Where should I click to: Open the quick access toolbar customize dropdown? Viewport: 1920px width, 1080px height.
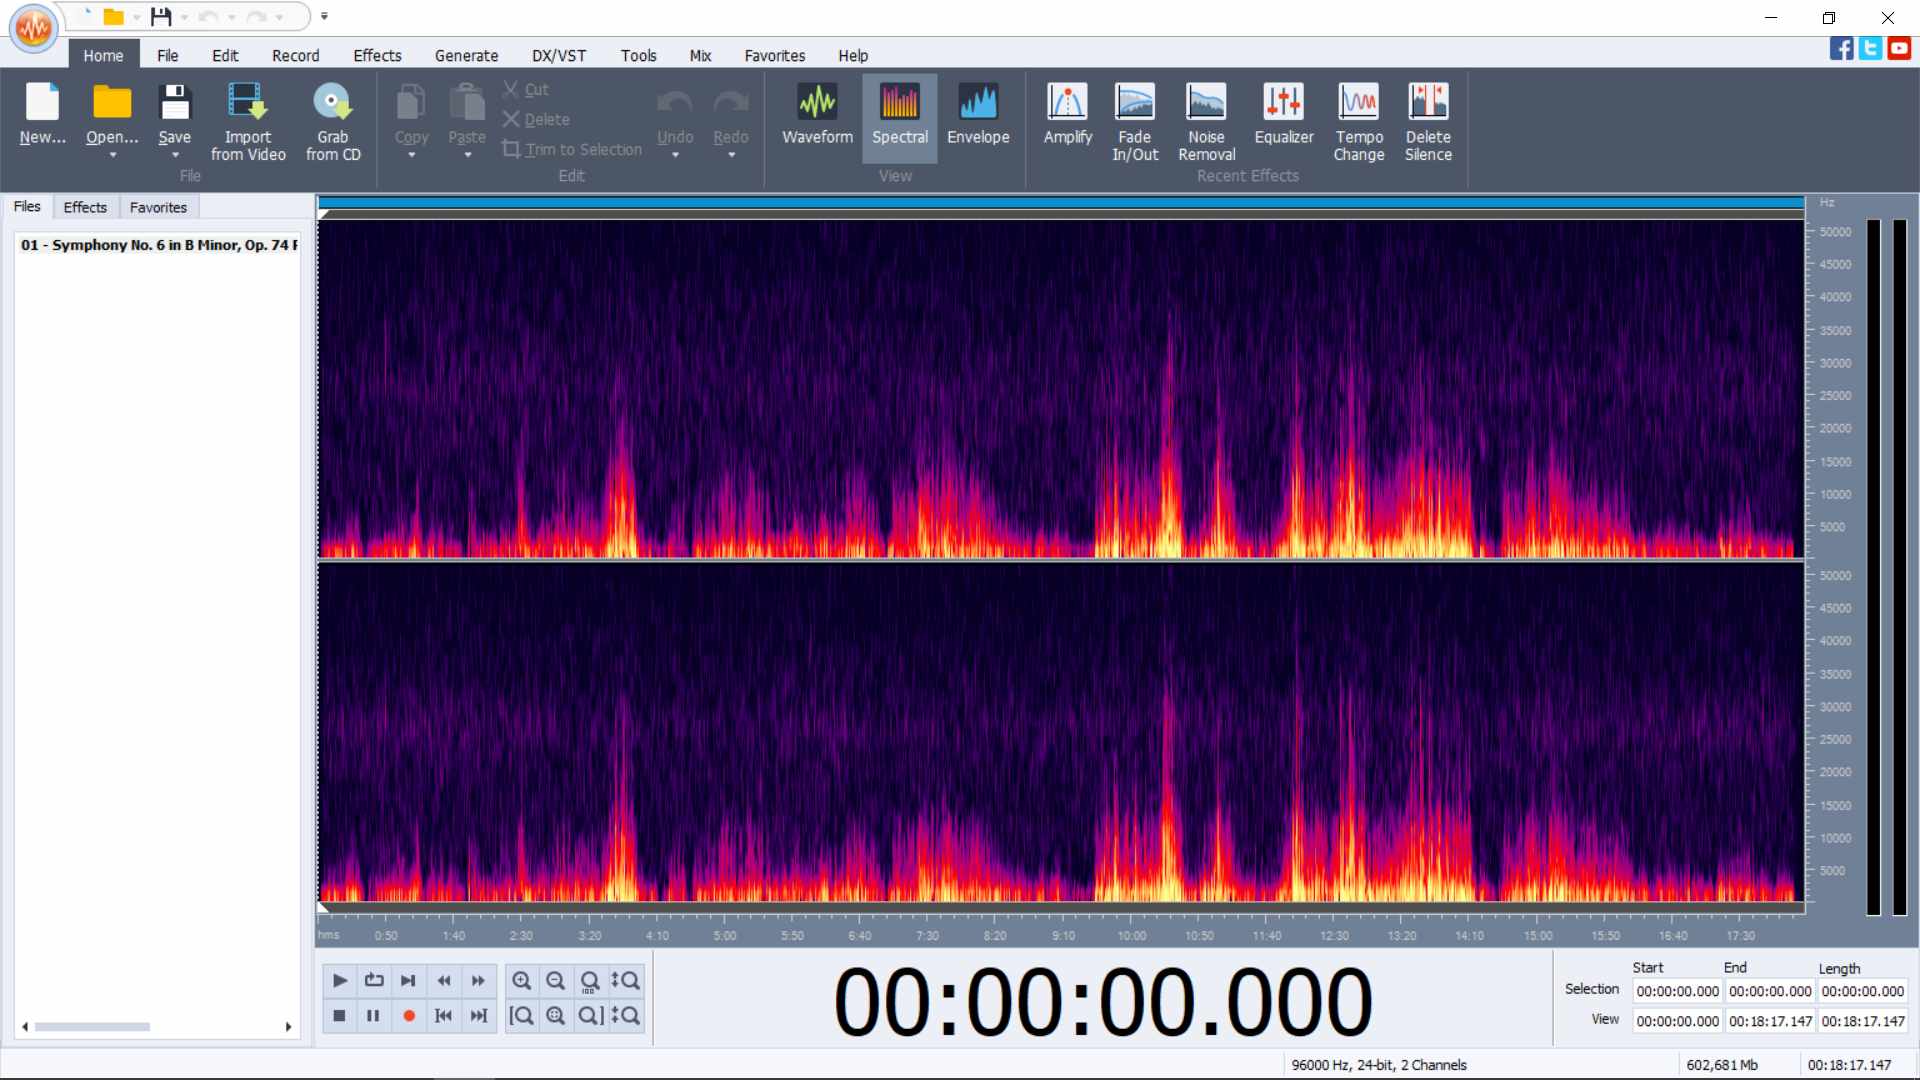pyautogui.click(x=324, y=16)
